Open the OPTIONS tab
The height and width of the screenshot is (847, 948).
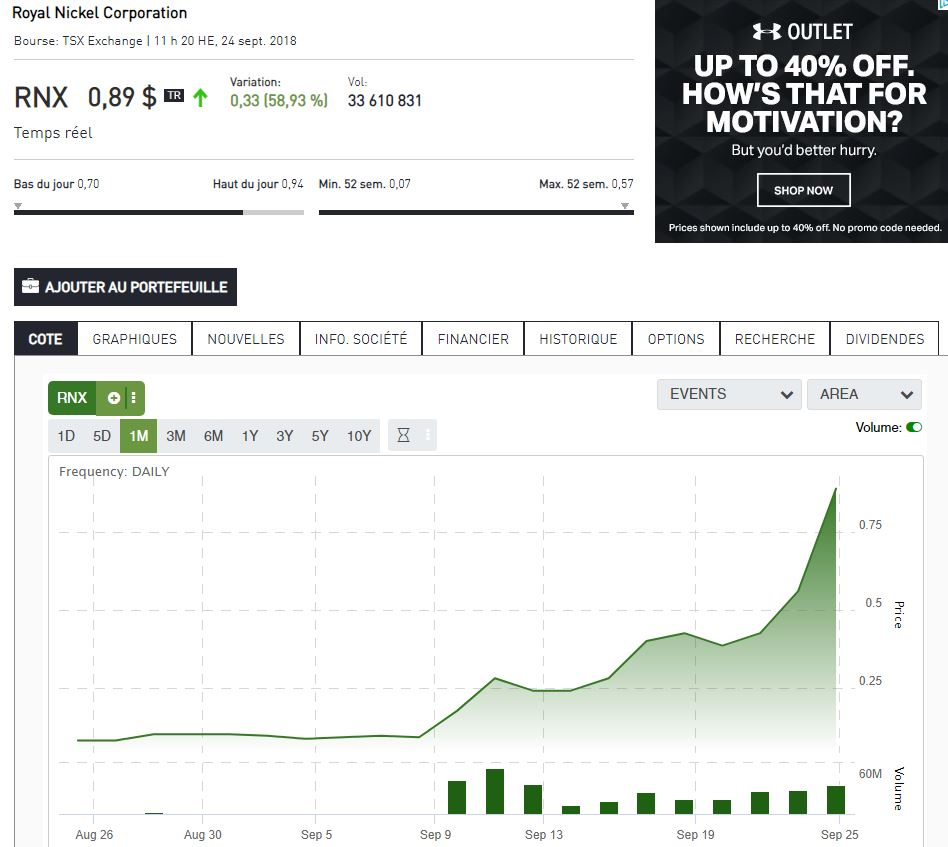[x=676, y=339]
